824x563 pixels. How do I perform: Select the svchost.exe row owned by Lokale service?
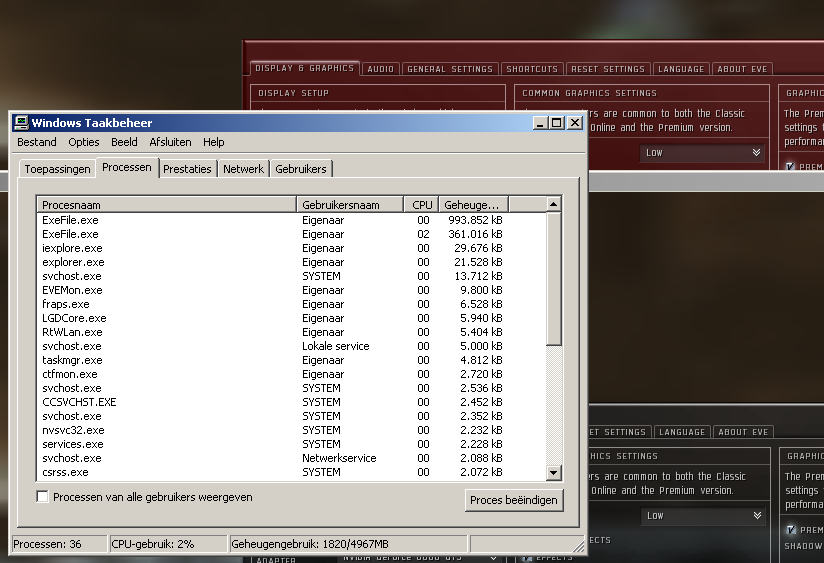291,346
